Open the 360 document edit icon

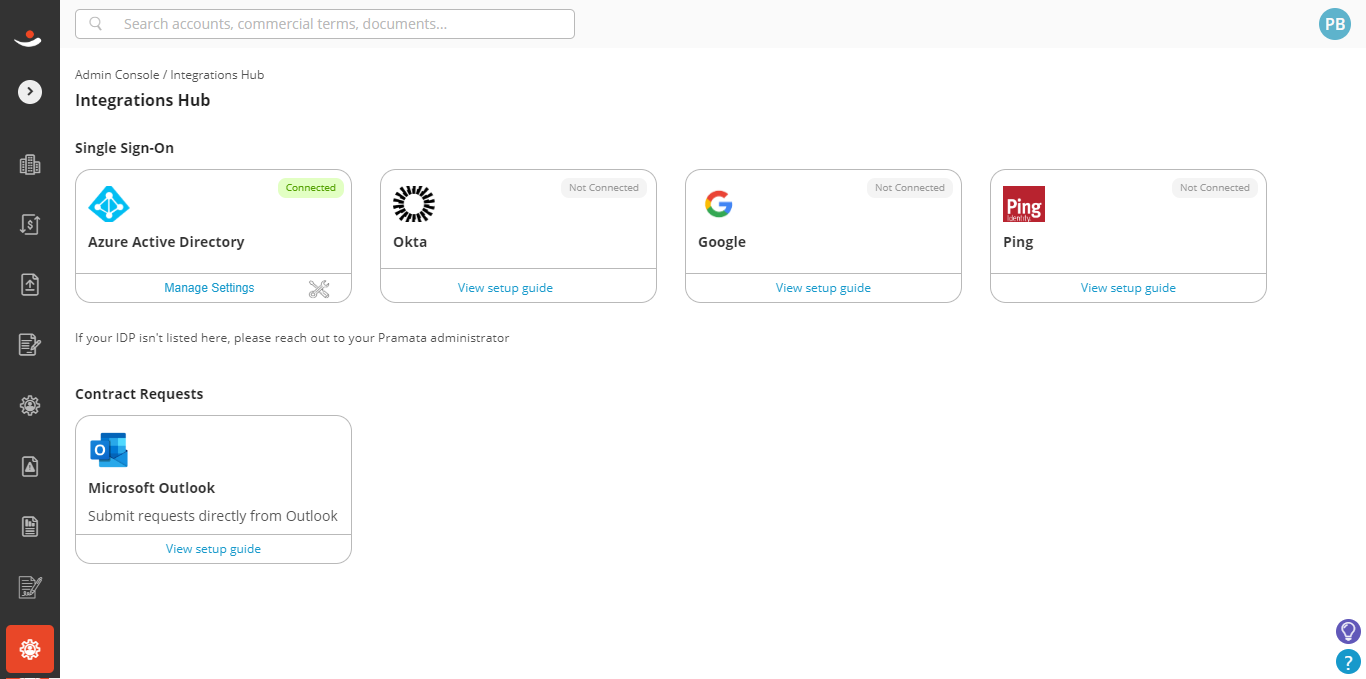pyautogui.click(x=30, y=587)
